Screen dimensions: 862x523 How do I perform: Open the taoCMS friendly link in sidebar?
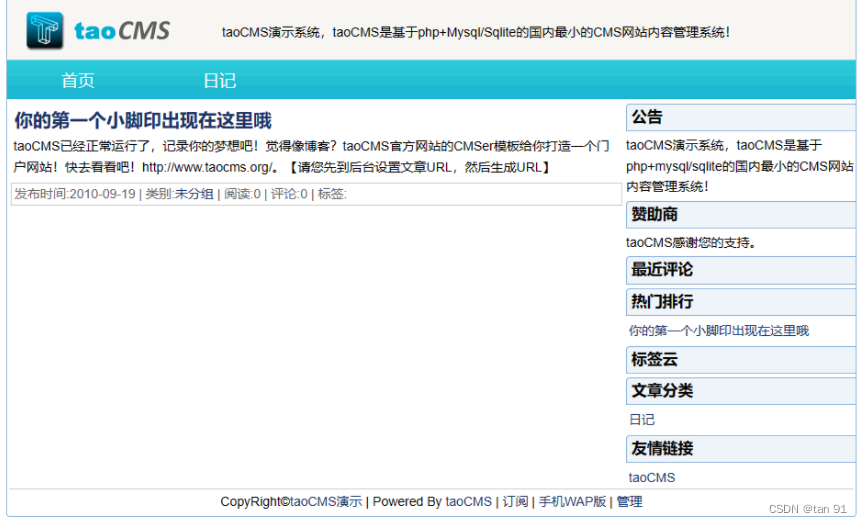click(651, 477)
